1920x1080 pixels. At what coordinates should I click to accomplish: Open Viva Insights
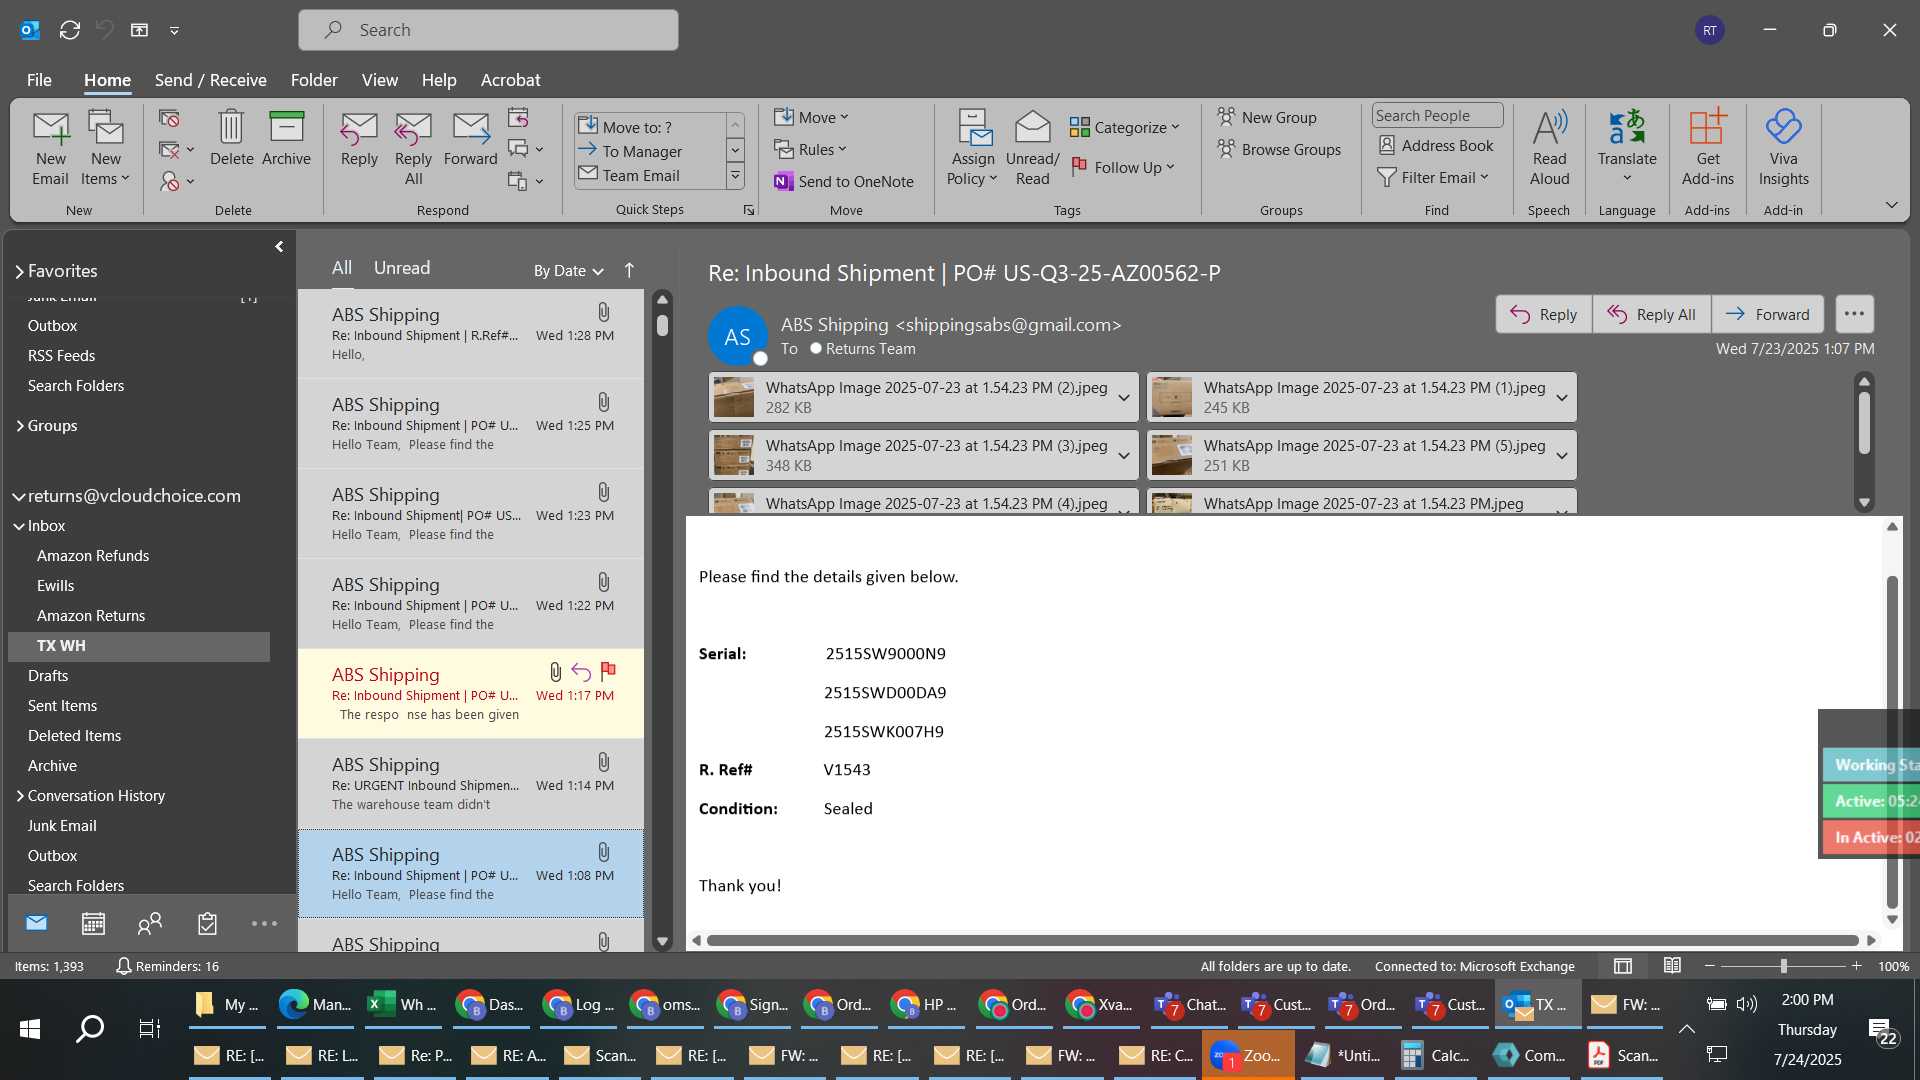click(1783, 148)
